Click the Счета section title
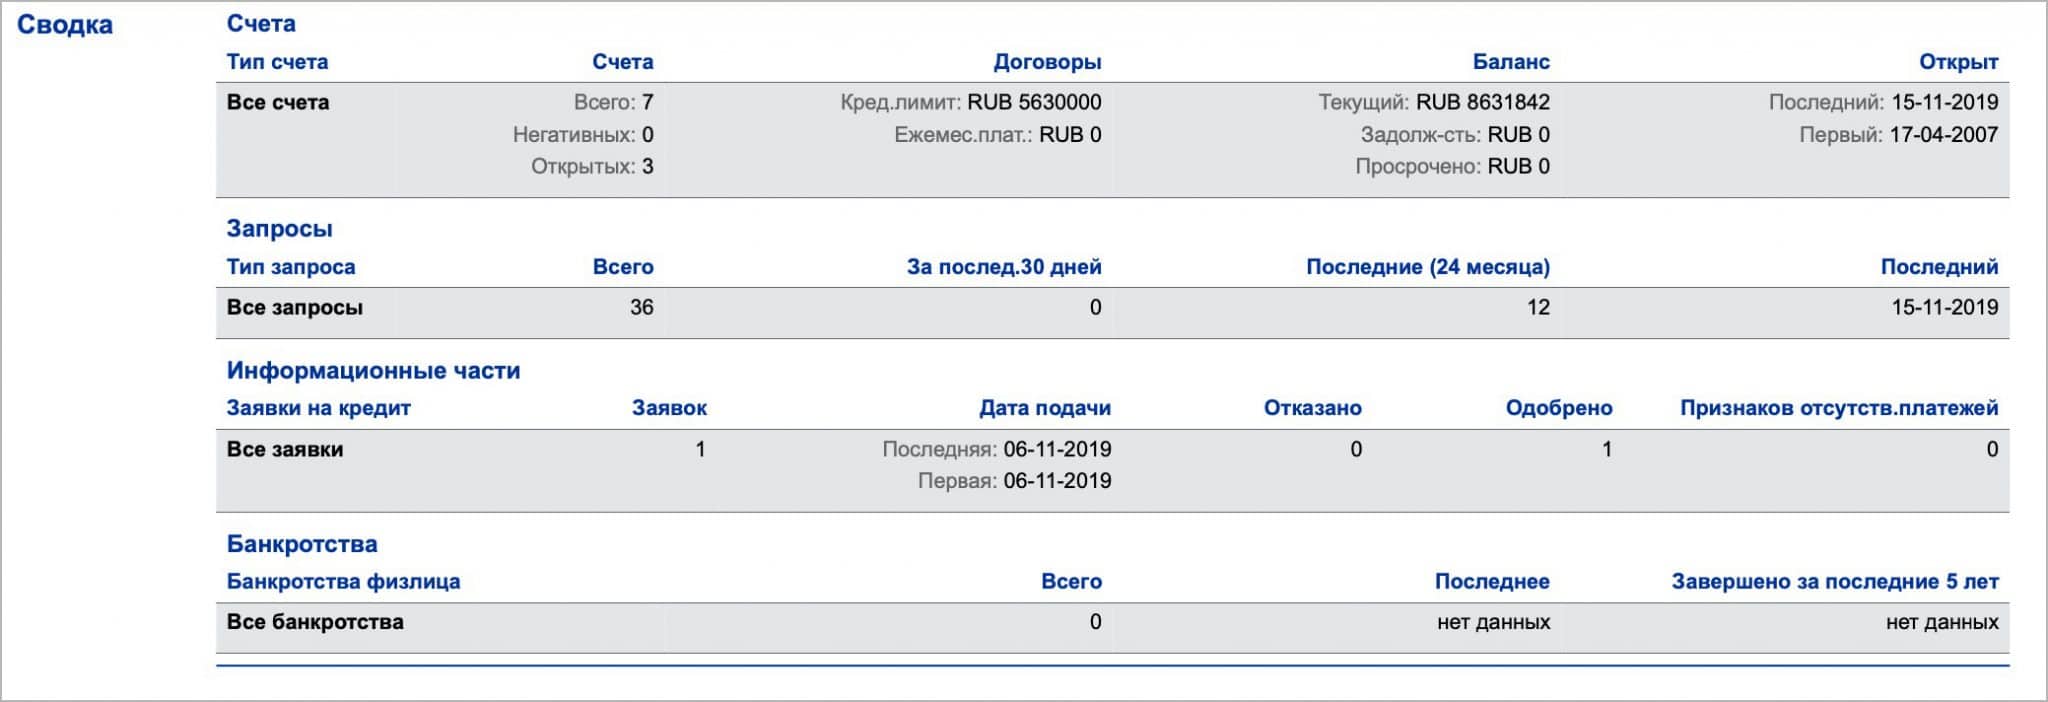Screen dimensions: 2048x702 coord(261,23)
